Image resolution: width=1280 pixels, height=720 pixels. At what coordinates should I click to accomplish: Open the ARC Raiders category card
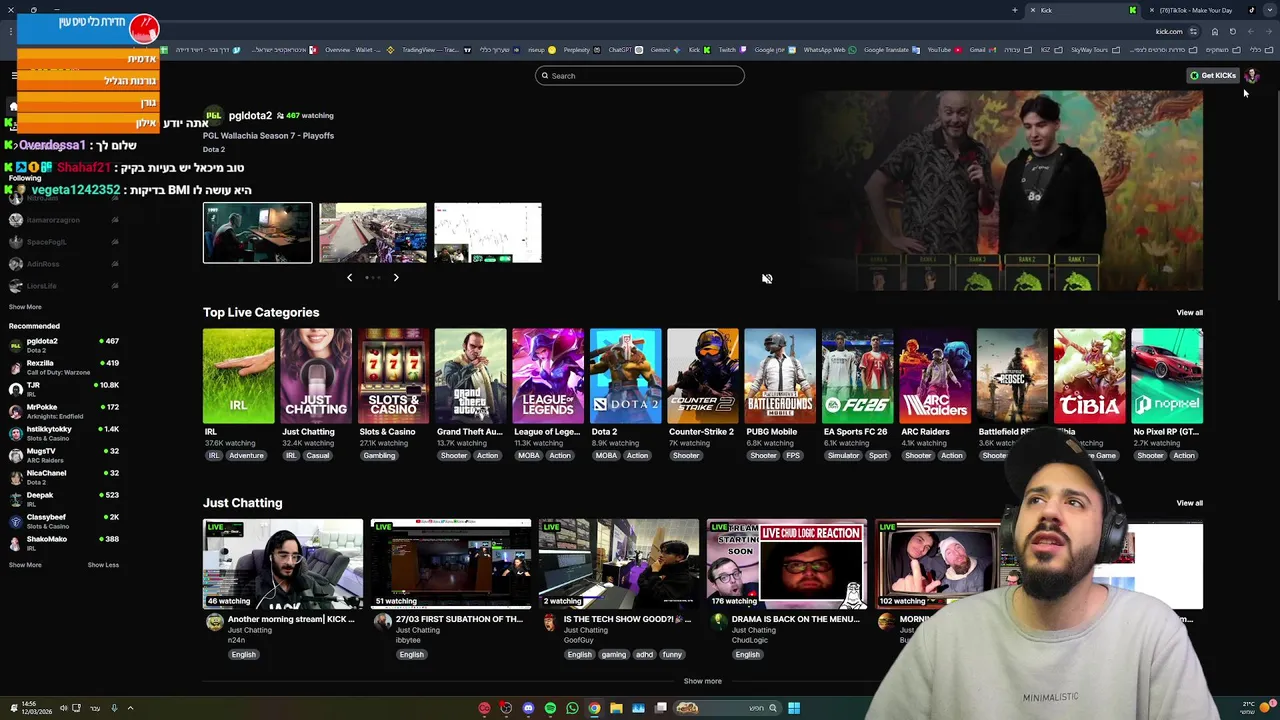(935, 376)
